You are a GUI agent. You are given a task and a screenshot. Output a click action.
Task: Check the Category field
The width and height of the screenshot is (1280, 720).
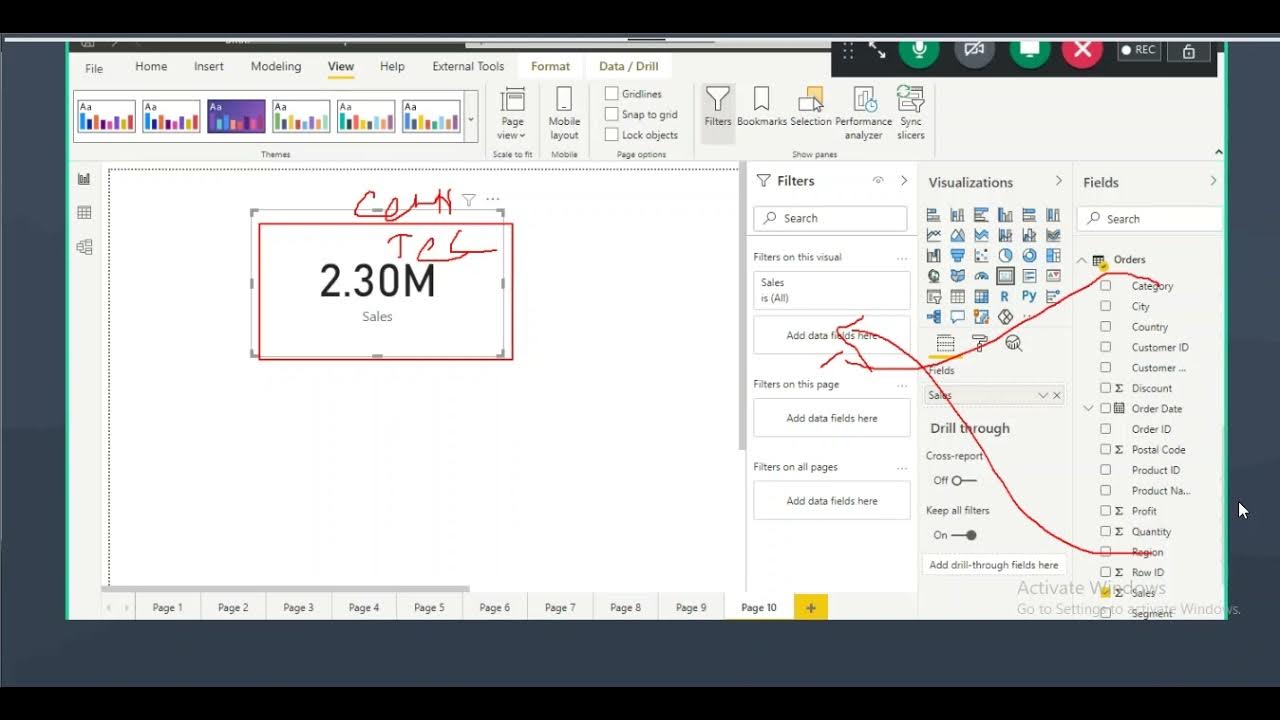click(1105, 286)
